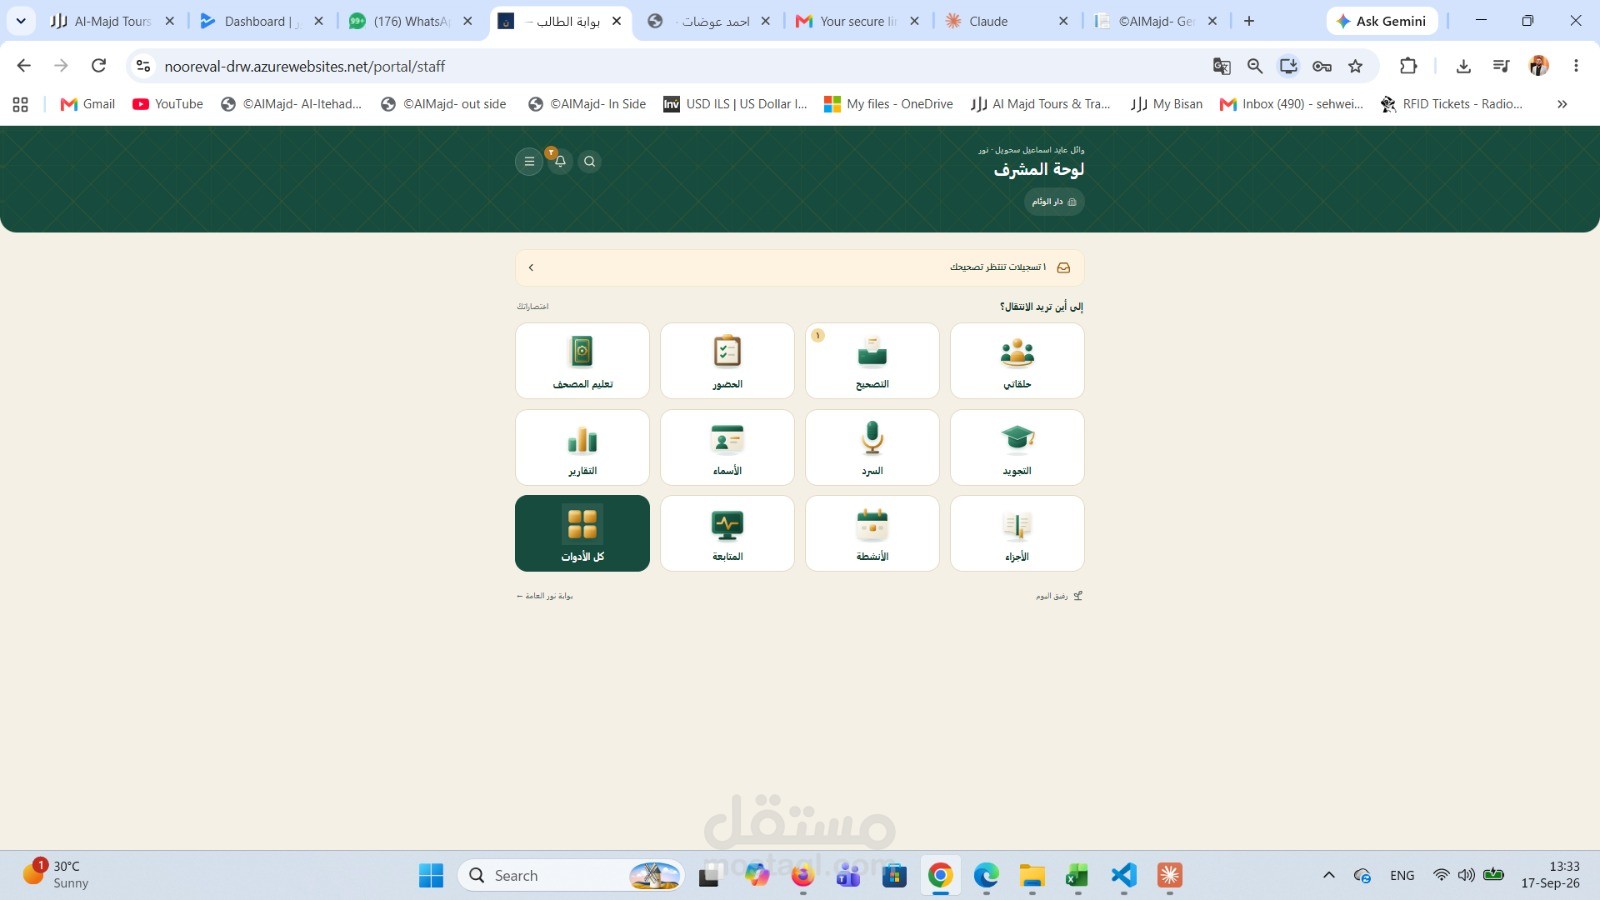Open the Chrome three-dot menu
The image size is (1600, 900).
pyautogui.click(x=1576, y=66)
